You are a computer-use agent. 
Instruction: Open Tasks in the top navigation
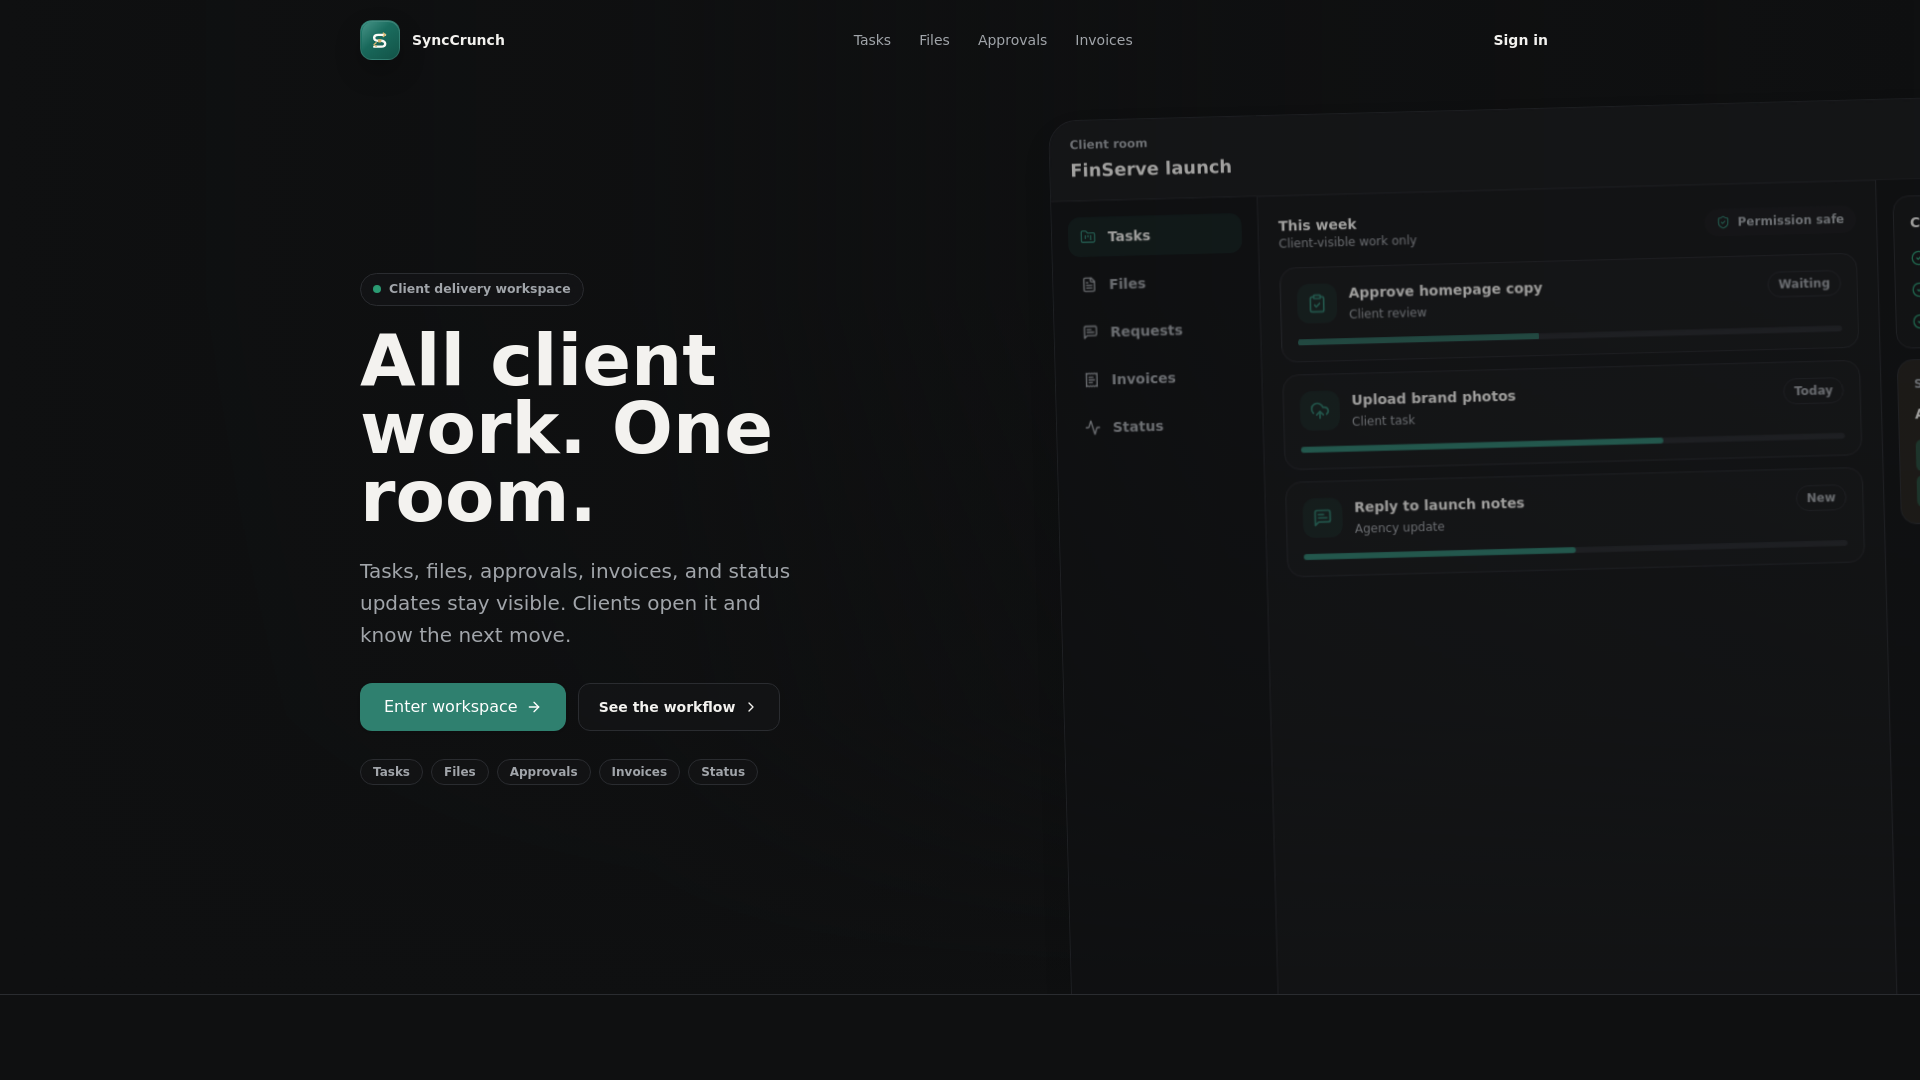tap(872, 40)
